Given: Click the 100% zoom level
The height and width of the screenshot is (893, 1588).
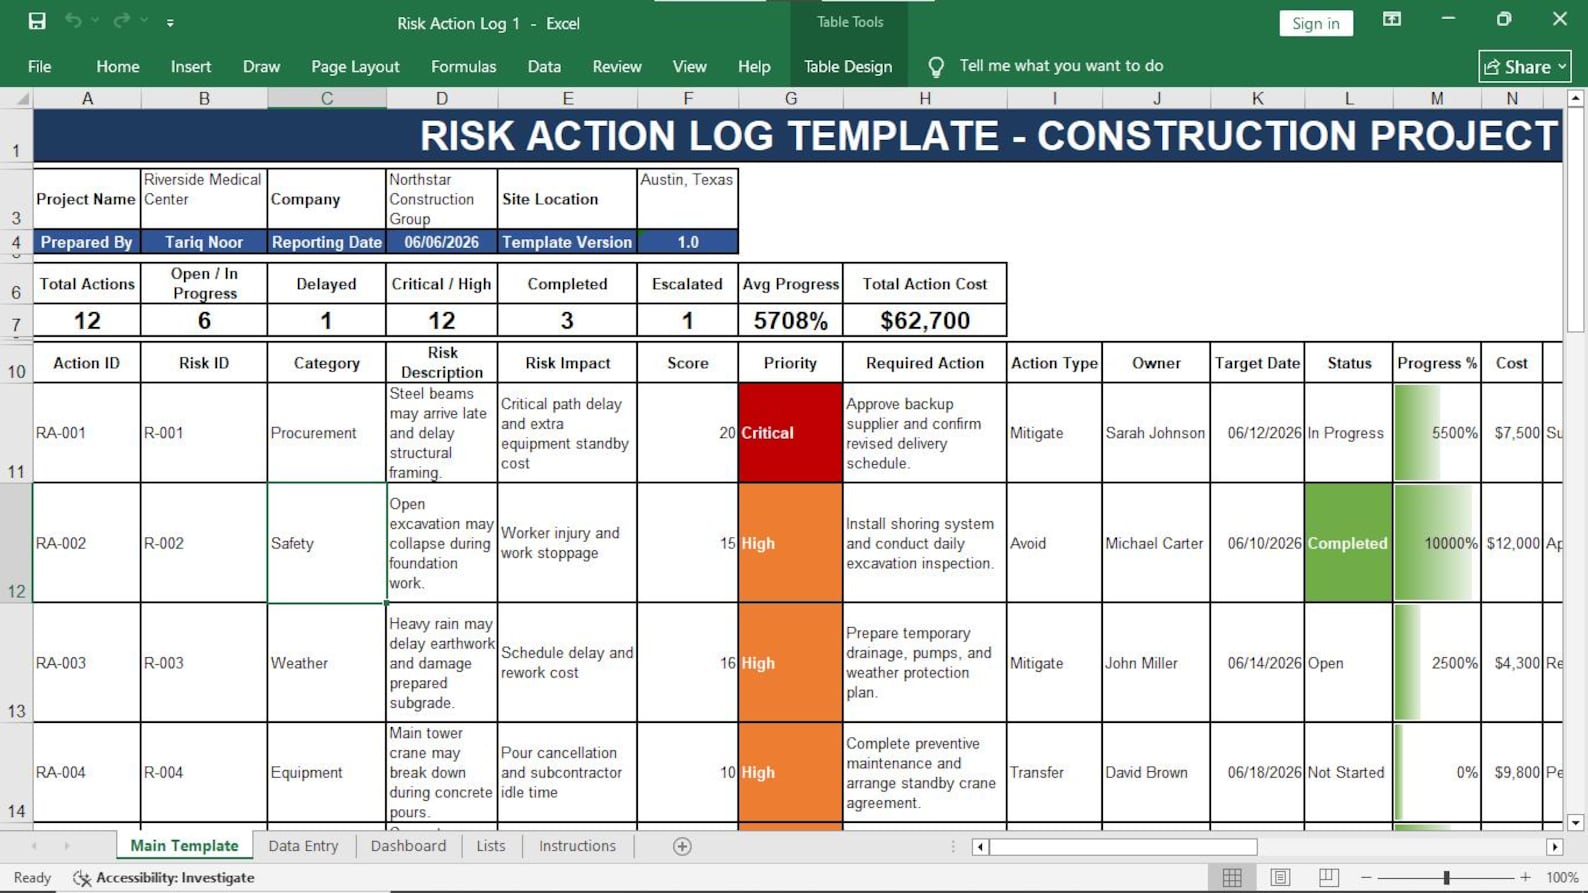Looking at the screenshot, I should click(x=1562, y=877).
